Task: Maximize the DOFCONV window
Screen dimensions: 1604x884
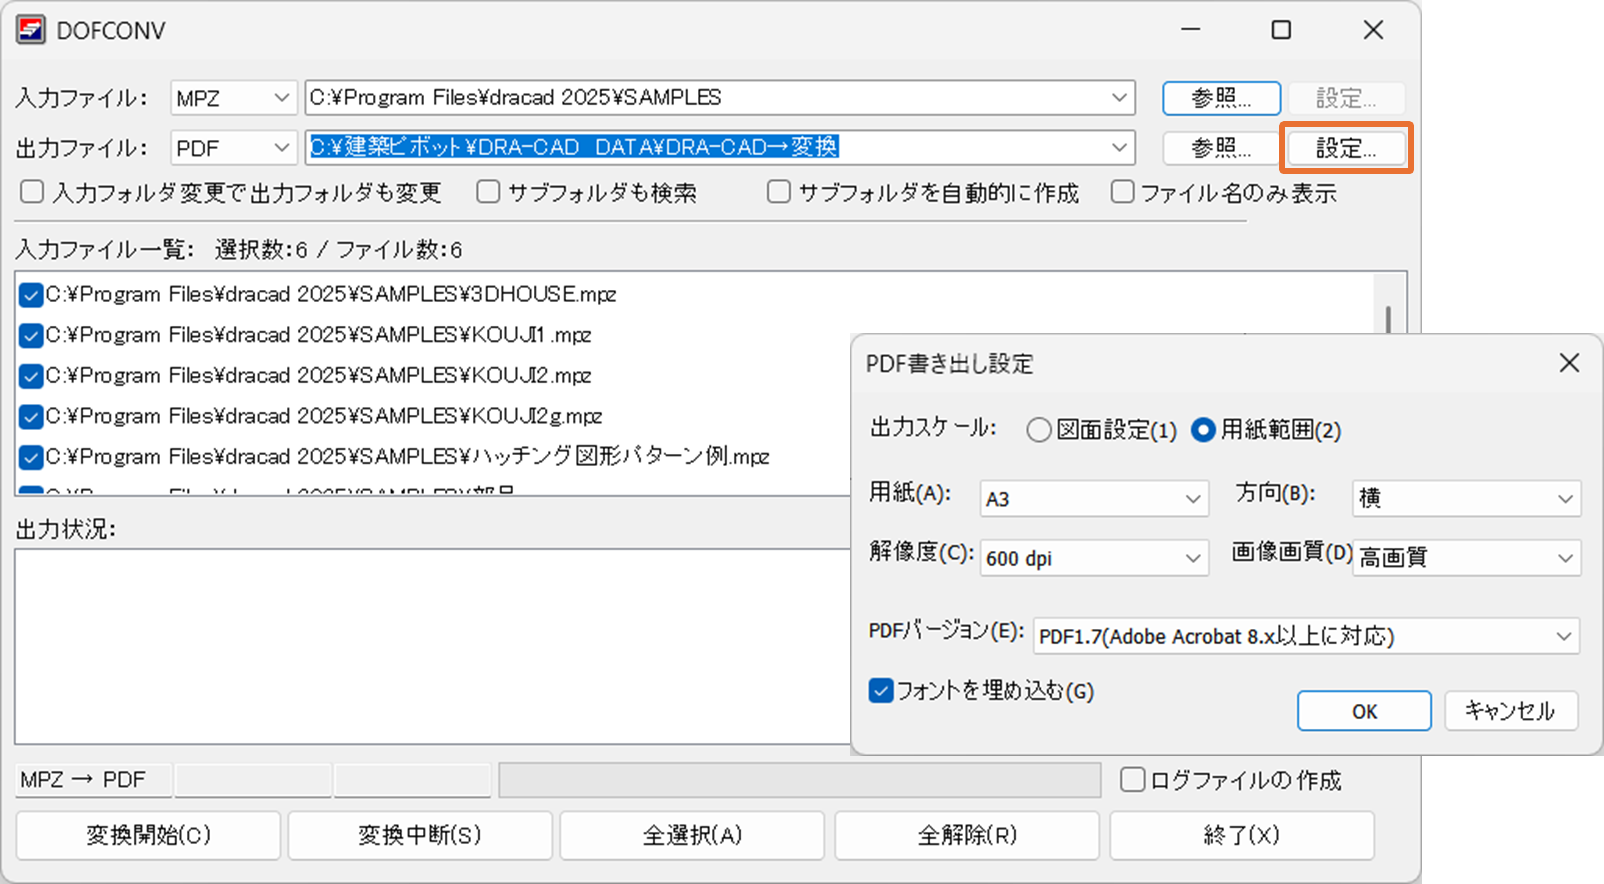Action: coord(1281,30)
